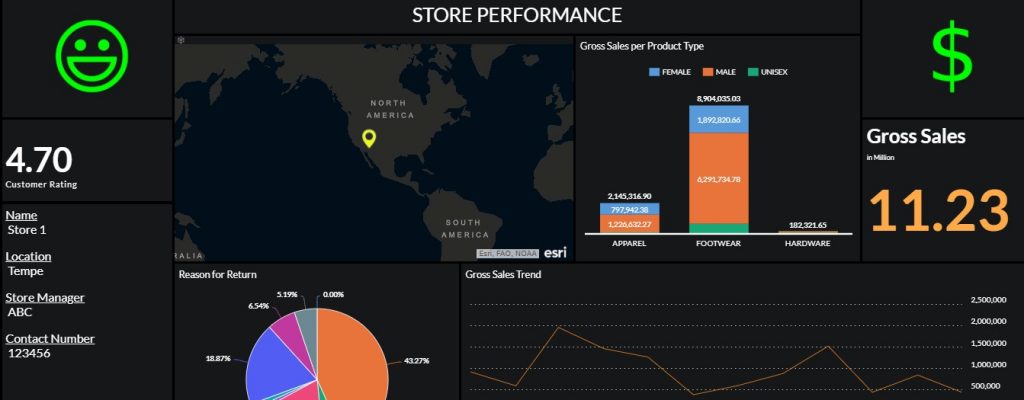Click the APPAREL axis label
Viewport: 1024px width, 400px height.
(x=629, y=243)
